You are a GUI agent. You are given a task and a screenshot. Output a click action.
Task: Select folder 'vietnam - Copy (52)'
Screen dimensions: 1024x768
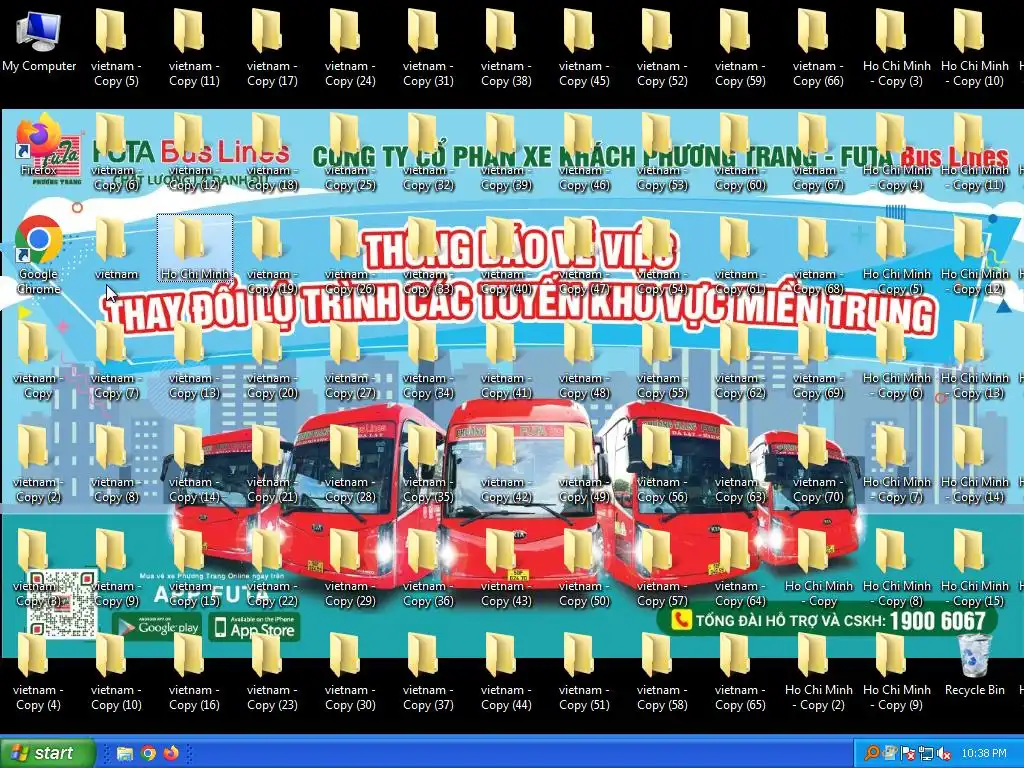[662, 49]
